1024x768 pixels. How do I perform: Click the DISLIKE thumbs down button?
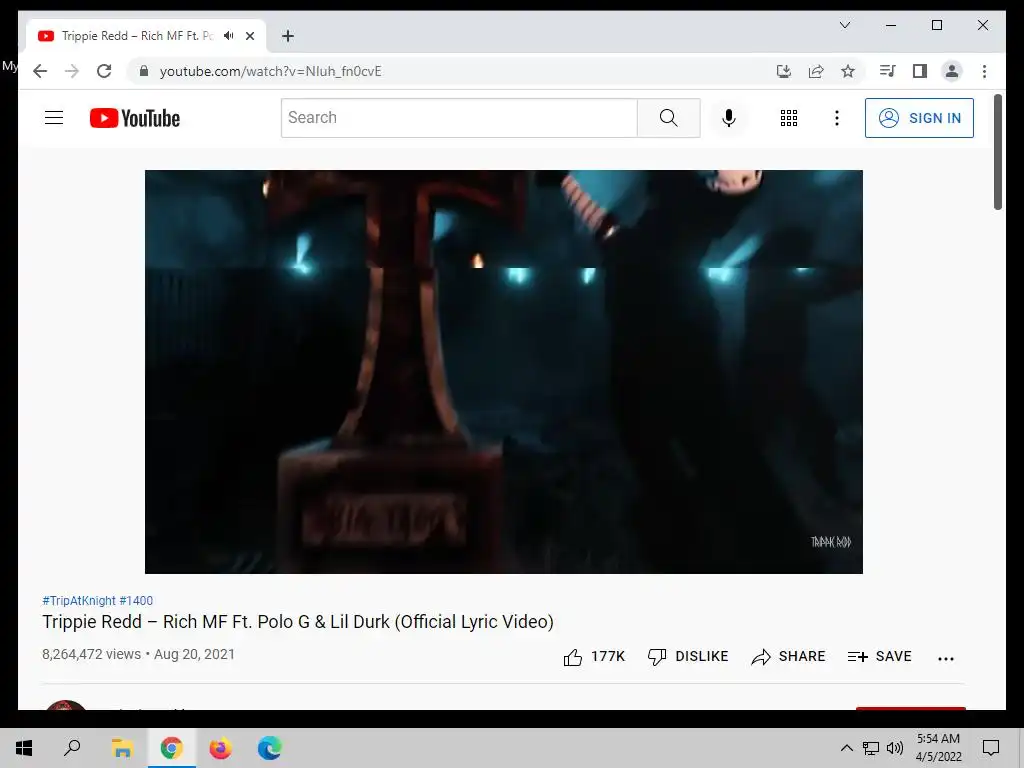[x=688, y=656]
